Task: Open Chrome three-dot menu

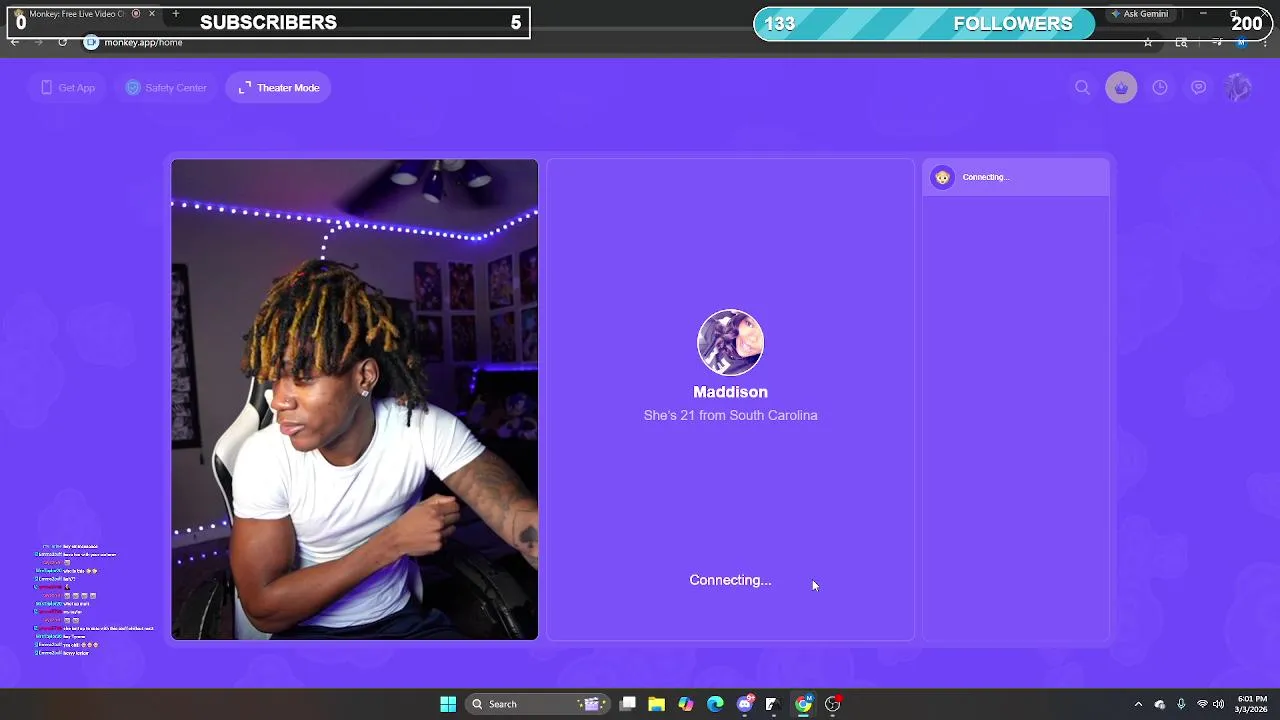Action: click(1265, 42)
